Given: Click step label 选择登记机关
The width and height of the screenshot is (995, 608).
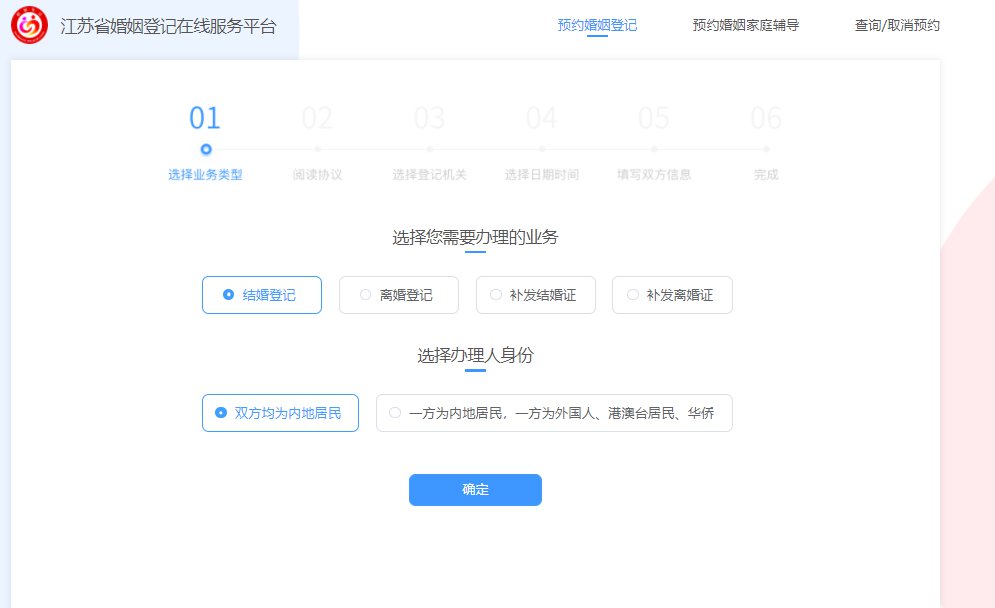Looking at the screenshot, I should coord(430,175).
